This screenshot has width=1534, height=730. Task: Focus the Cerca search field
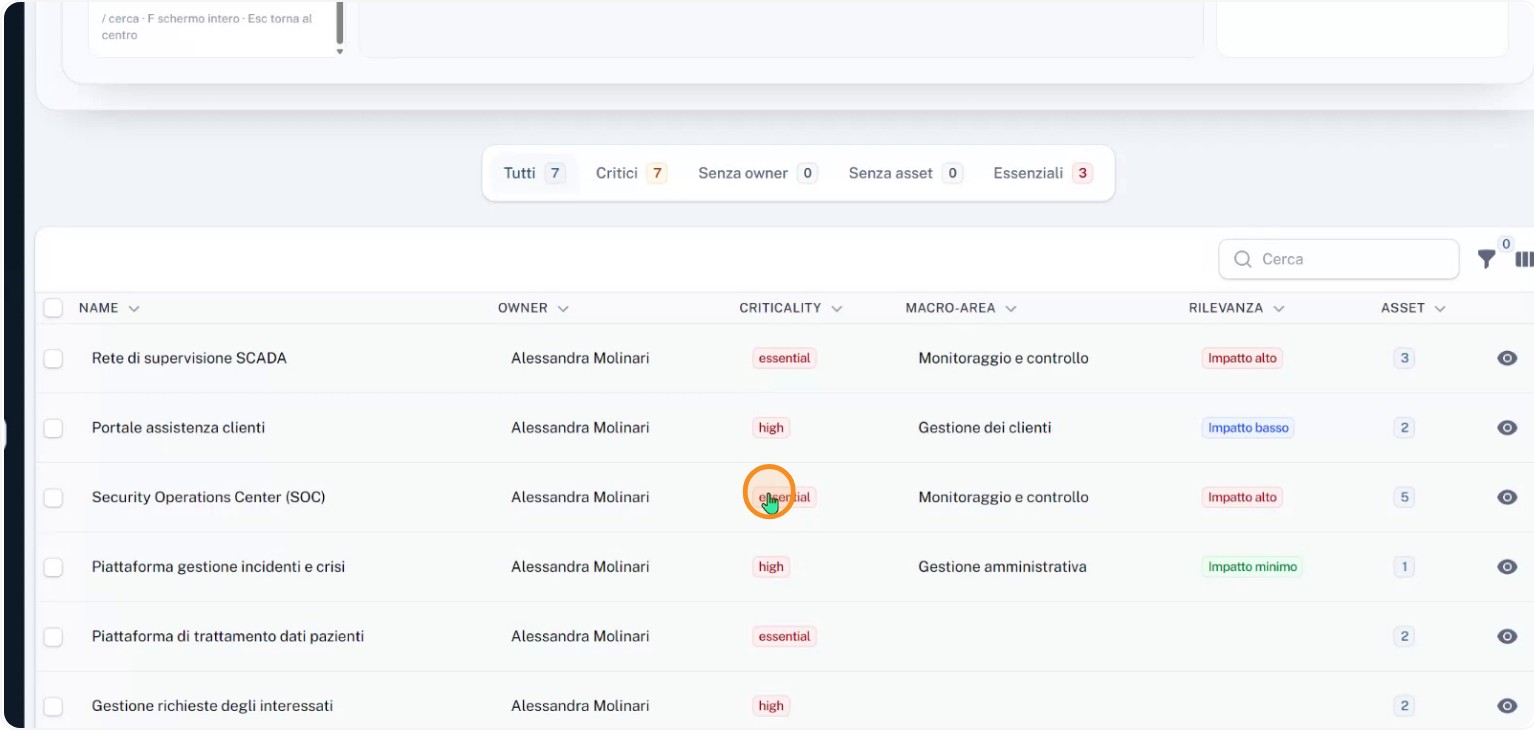click(x=1339, y=259)
